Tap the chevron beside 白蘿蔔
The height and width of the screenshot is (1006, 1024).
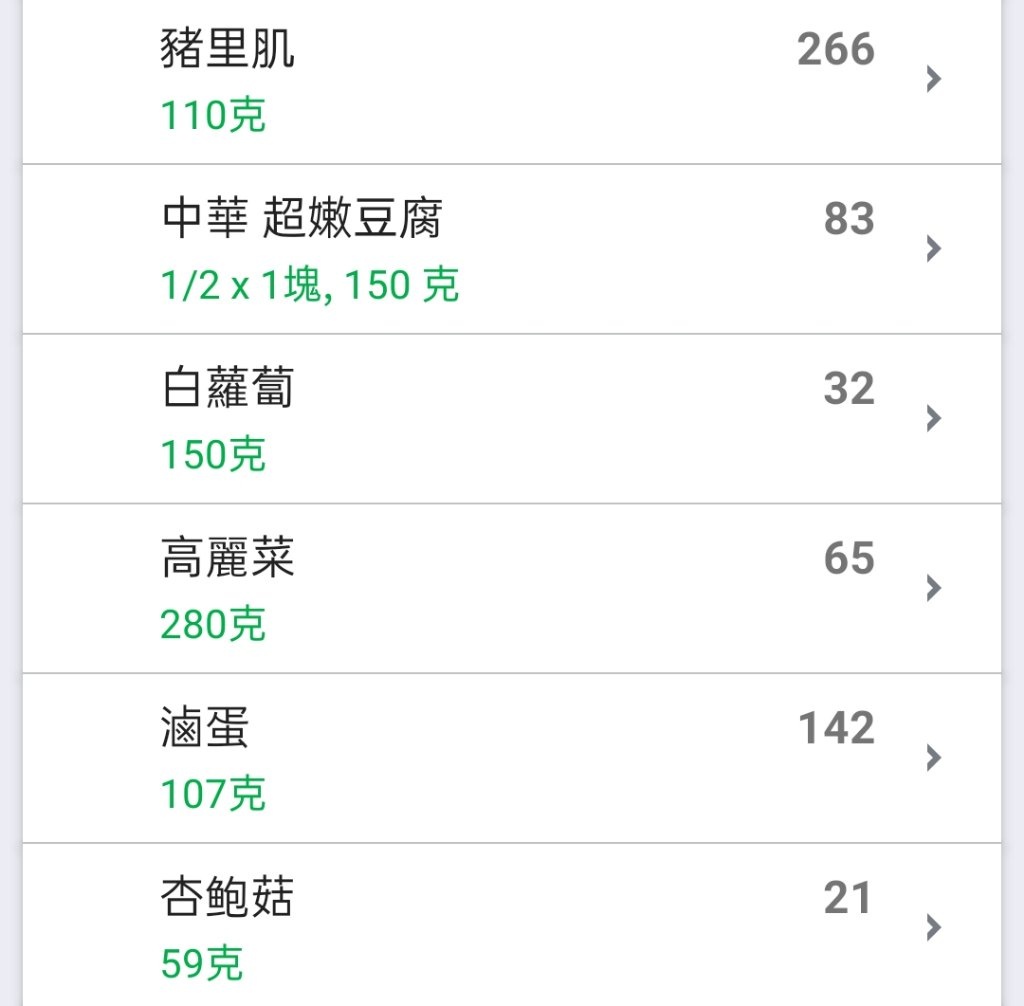coord(933,418)
